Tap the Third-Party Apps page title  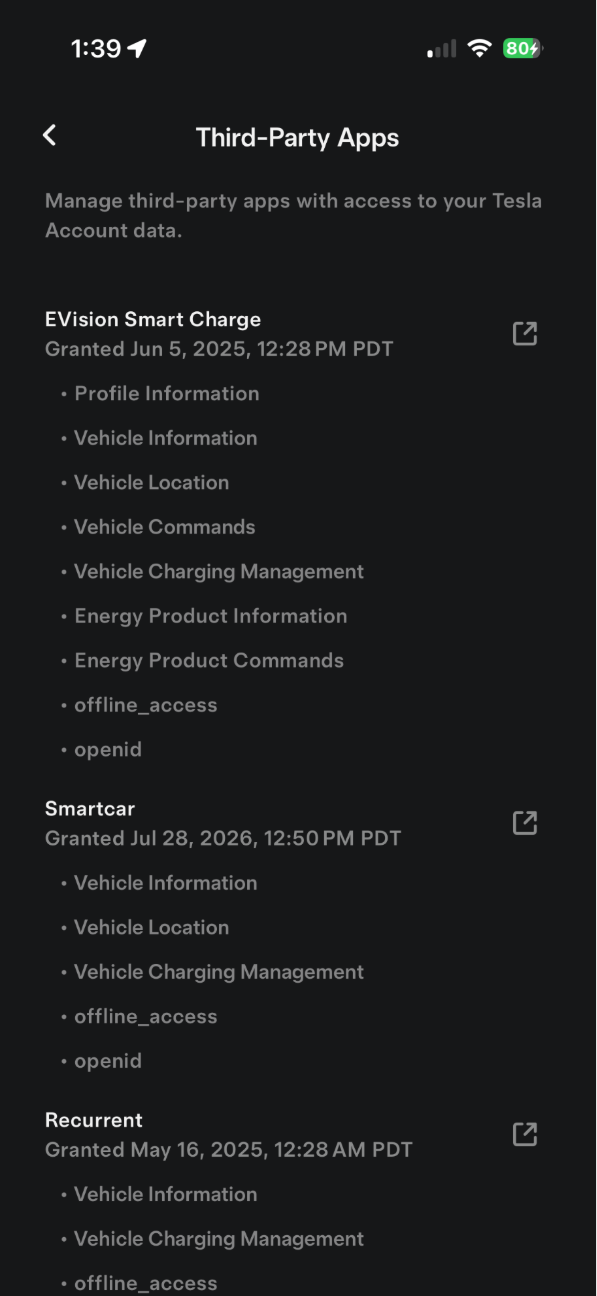pyautogui.click(x=297, y=137)
